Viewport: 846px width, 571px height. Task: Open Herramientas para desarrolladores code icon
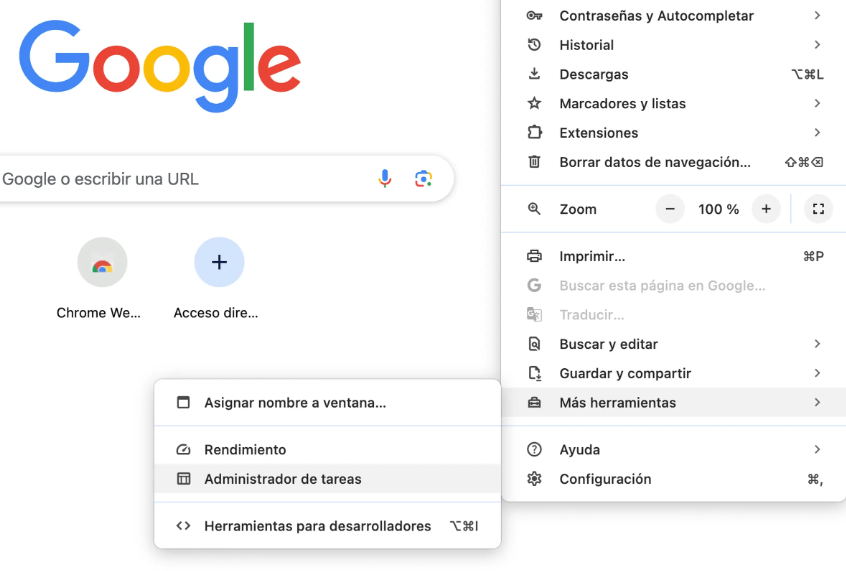click(x=183, y=526)
